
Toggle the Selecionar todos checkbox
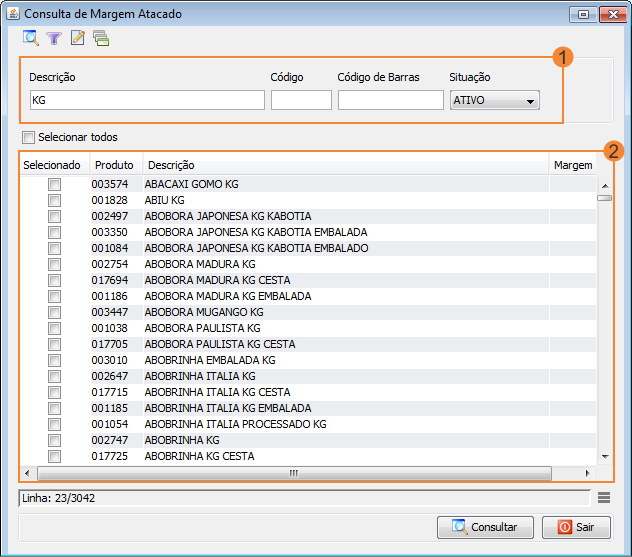pos(29,137)
